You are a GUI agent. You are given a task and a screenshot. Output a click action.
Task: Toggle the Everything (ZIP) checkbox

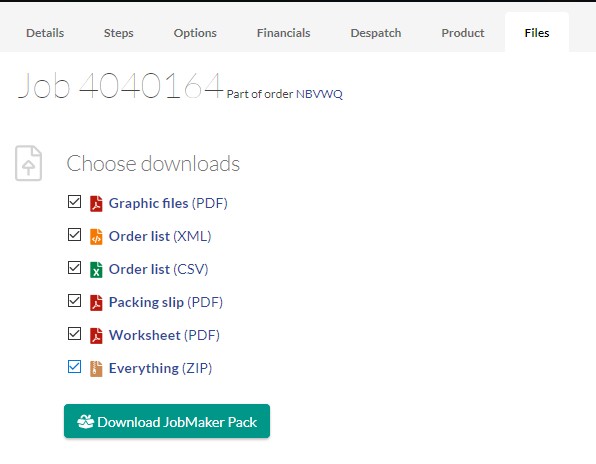point(74,367)
